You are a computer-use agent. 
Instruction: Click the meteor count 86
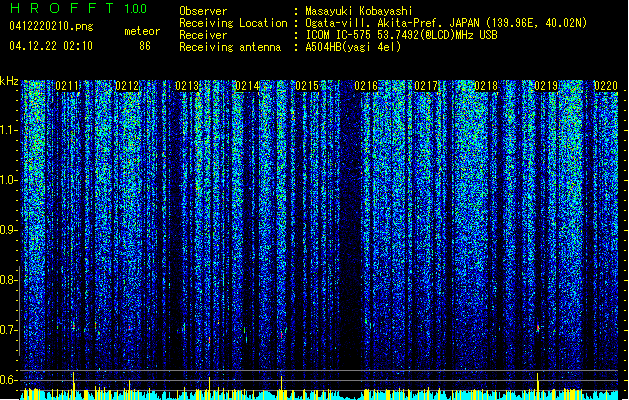click(x=145, y=46)
